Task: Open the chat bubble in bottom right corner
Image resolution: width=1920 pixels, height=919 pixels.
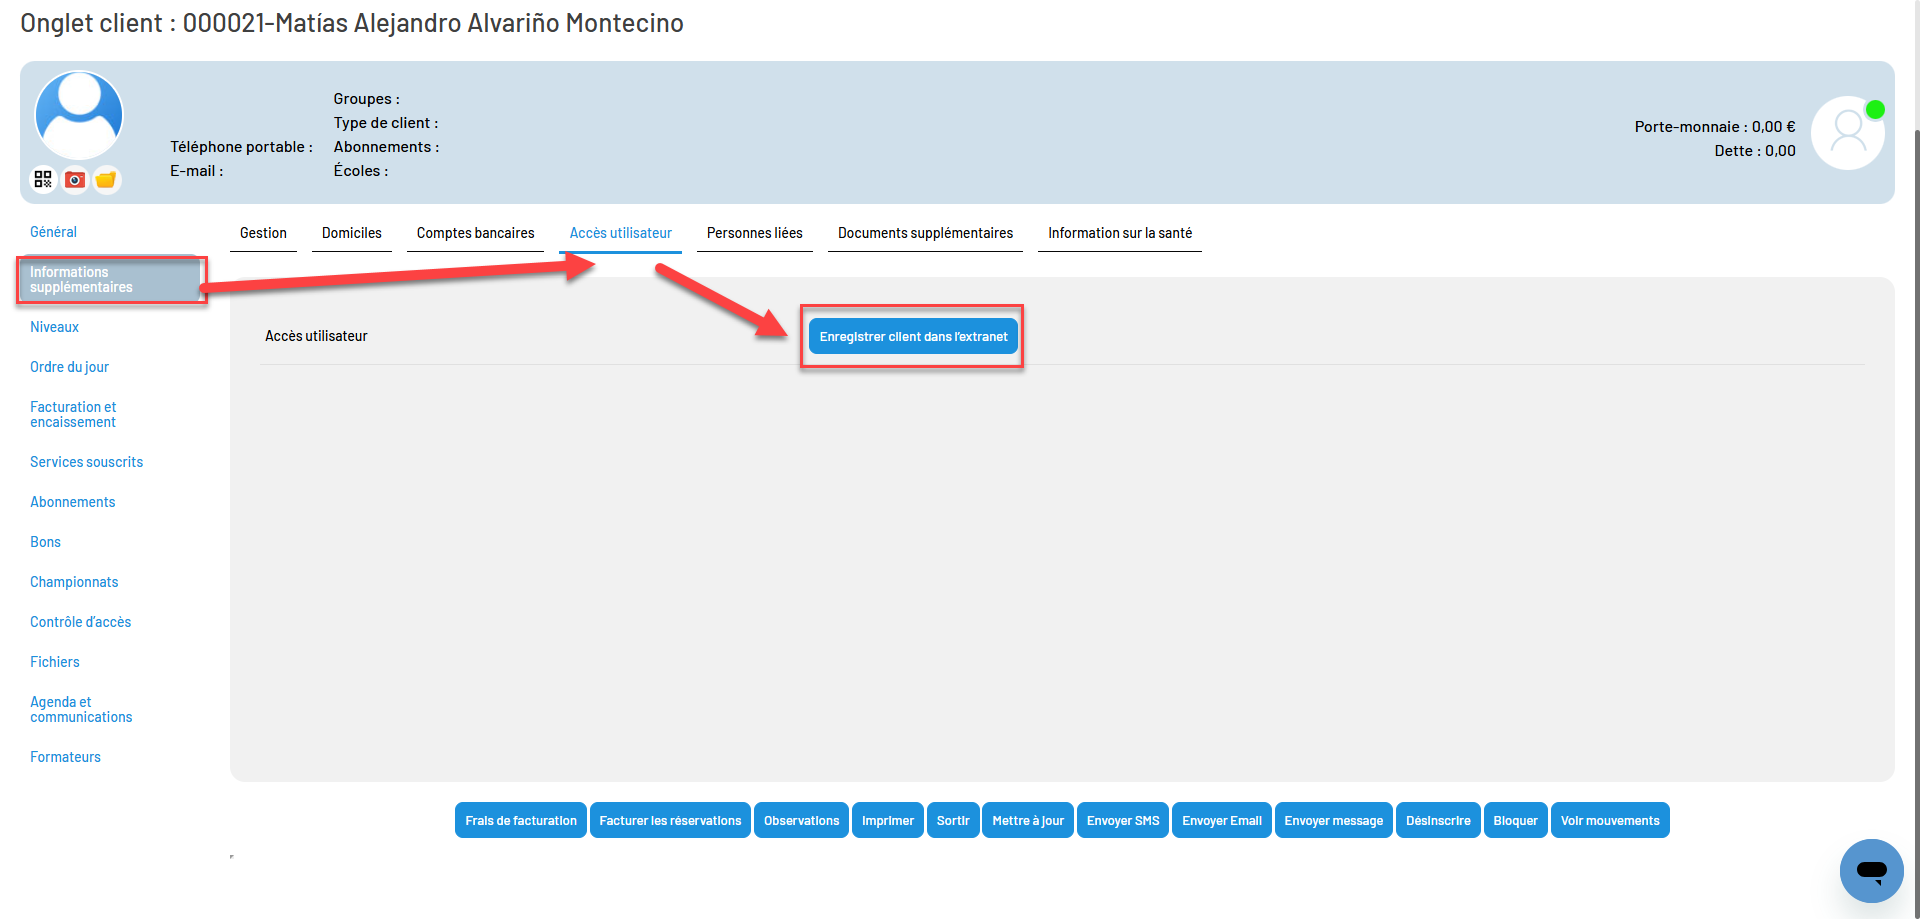Action: pyautogui.click(x=1871, y=871)
